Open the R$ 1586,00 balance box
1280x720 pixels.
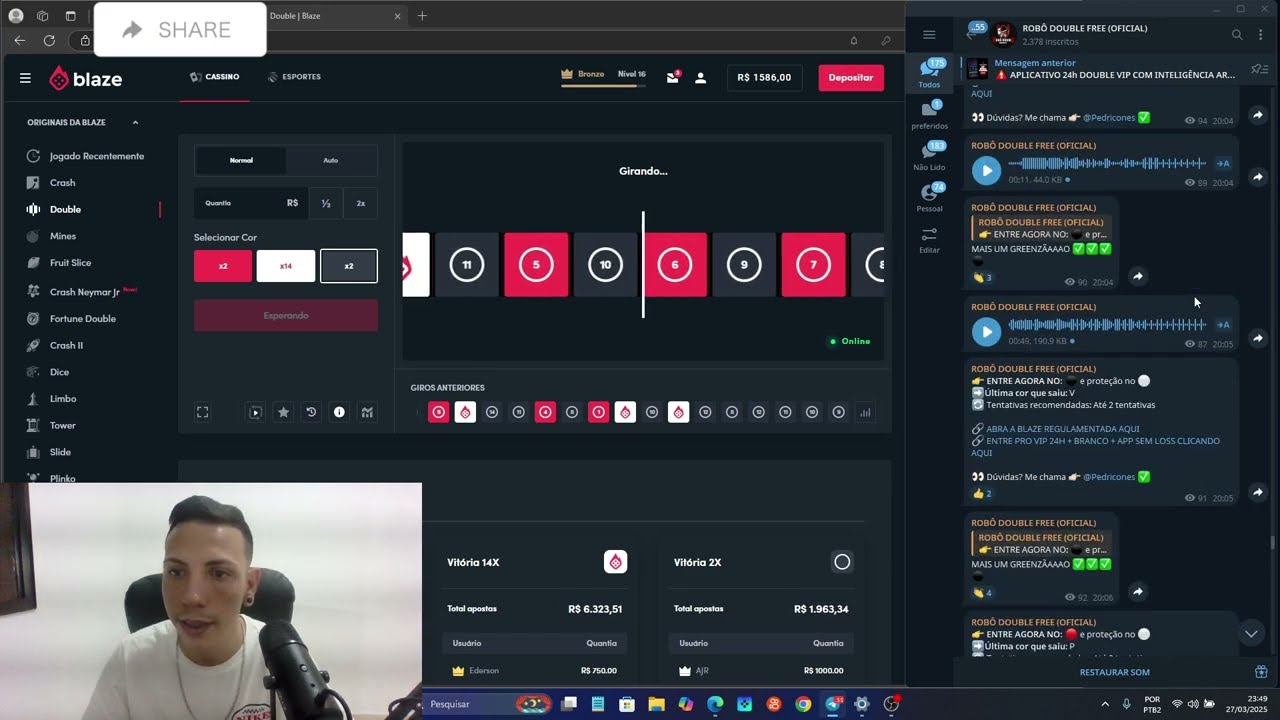(764, 77)
